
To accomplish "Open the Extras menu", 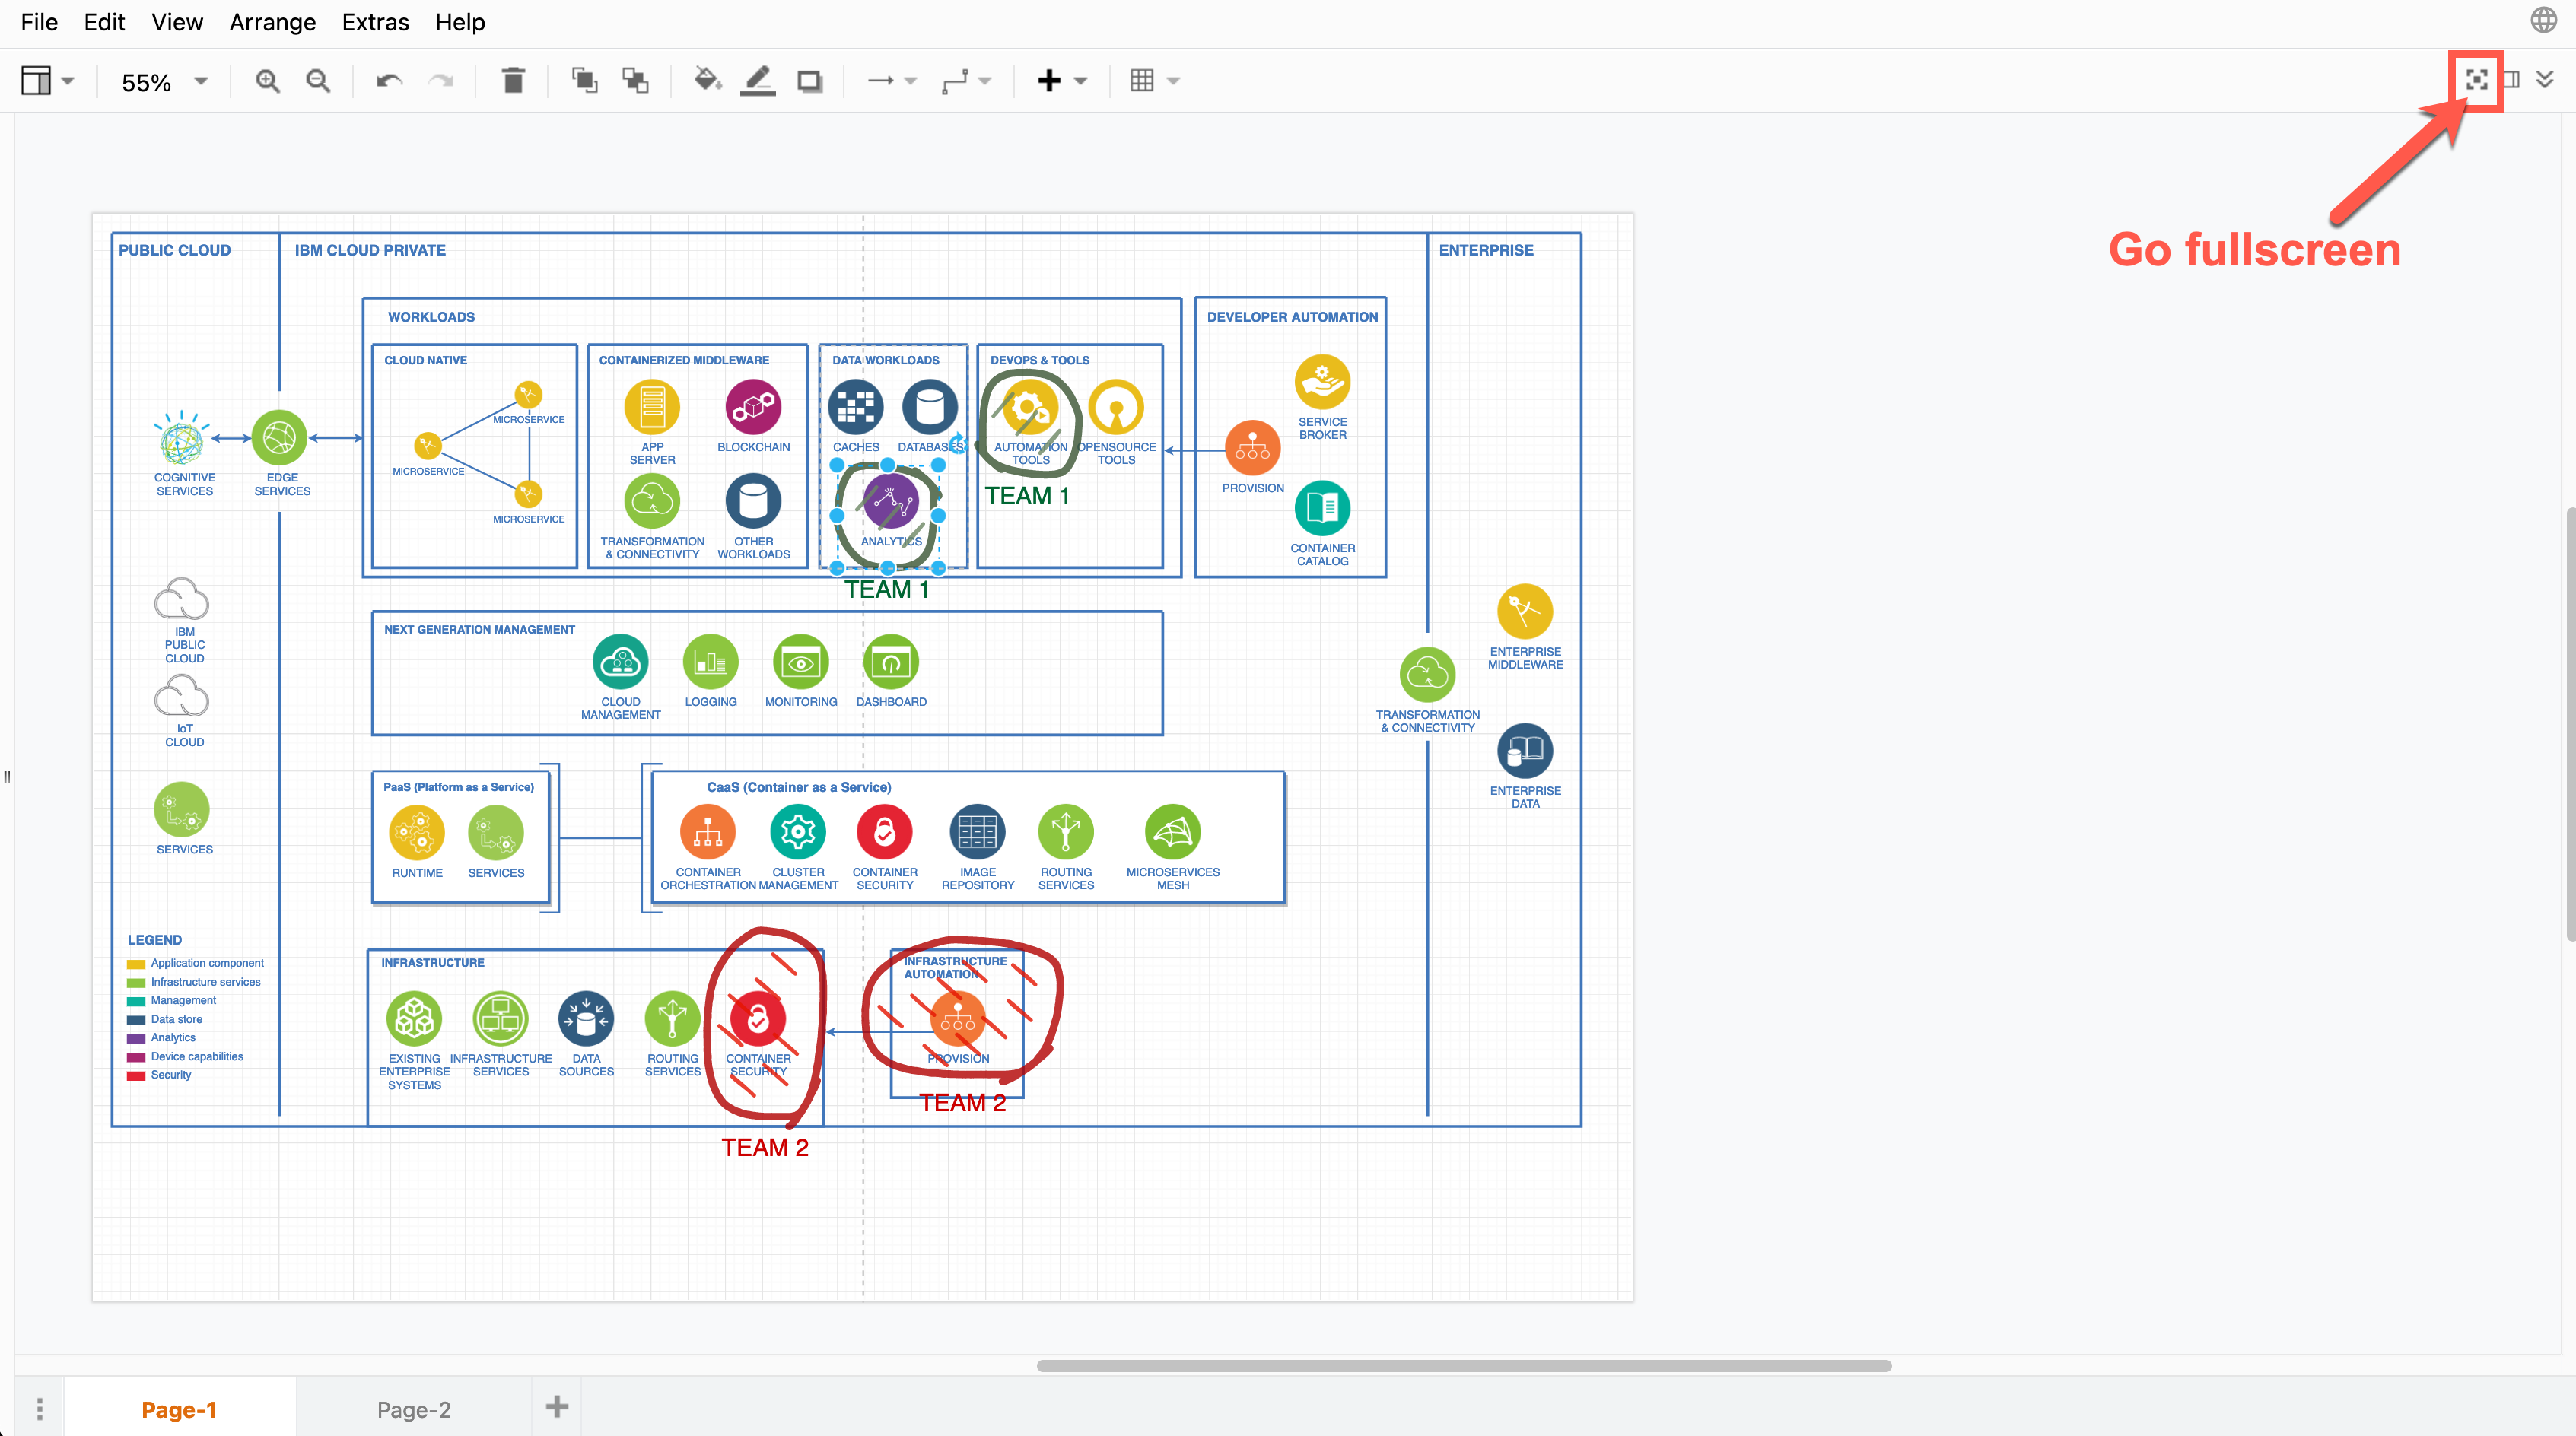I will point(374,22).
